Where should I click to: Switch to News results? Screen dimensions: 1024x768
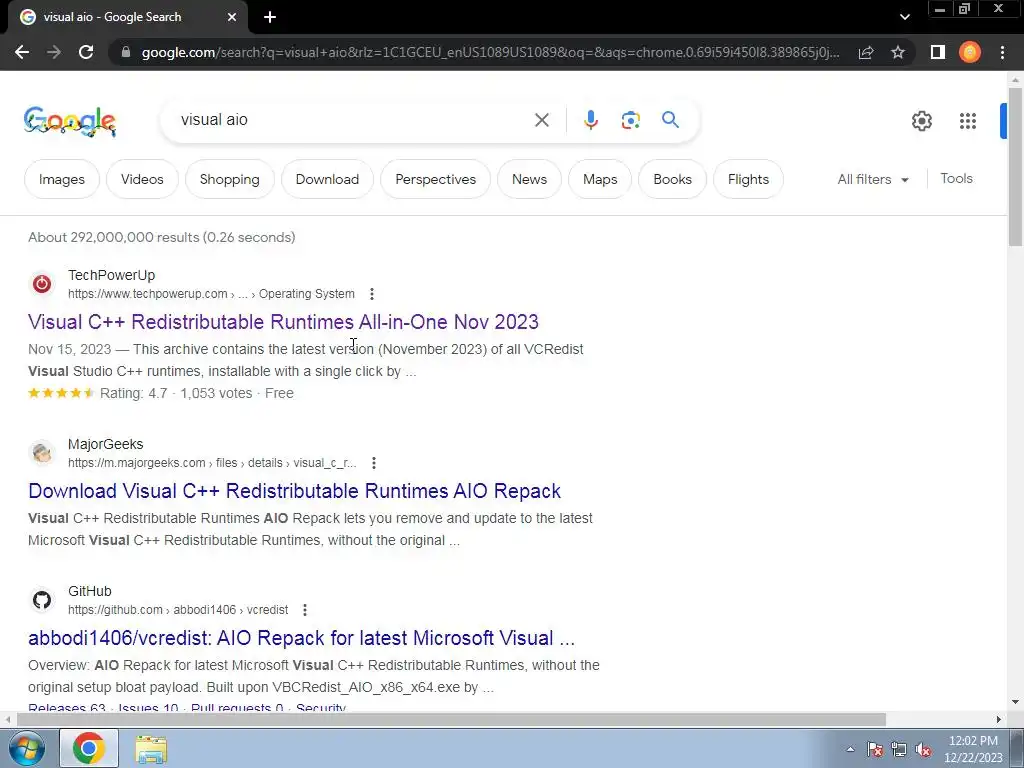click(x=530, y=179)
